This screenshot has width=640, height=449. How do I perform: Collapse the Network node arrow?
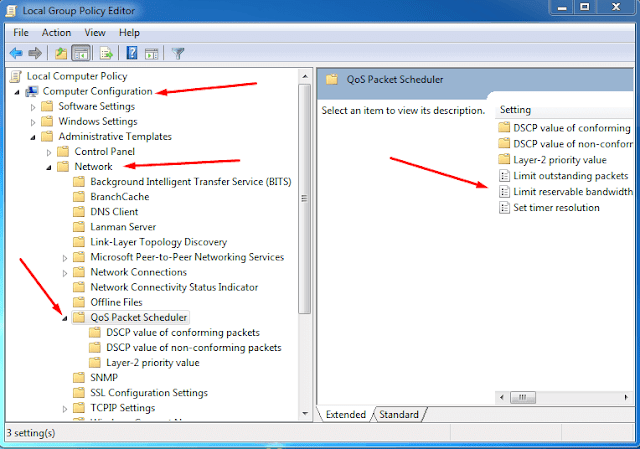(49, 168)
